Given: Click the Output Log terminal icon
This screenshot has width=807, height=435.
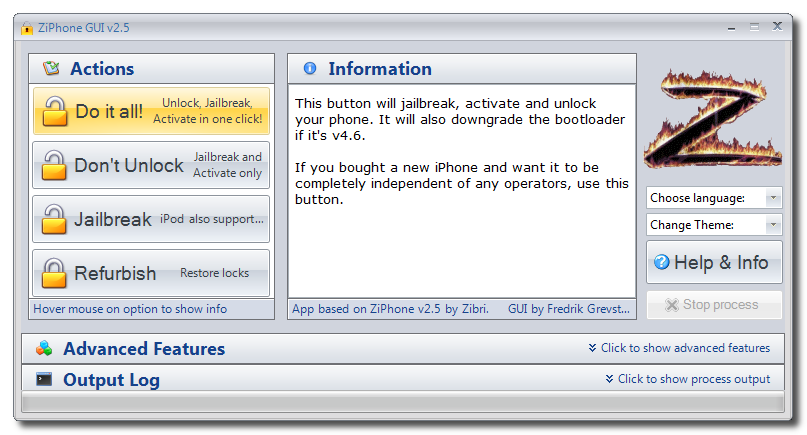Looking at the screenshot, I should click(x=44, y=379).
